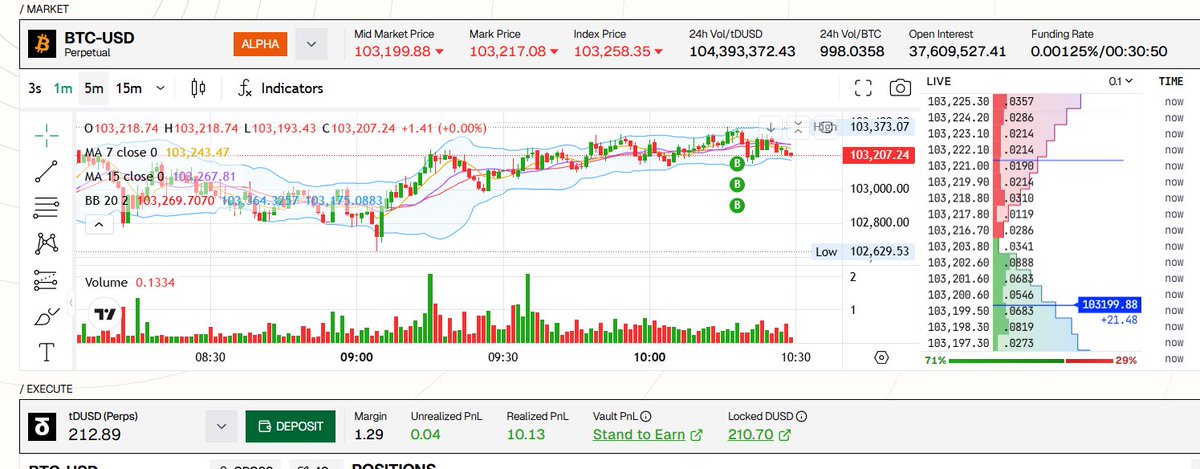Click the collapse icon beside High label
1200x469 pixels.
tap(797, 127)
